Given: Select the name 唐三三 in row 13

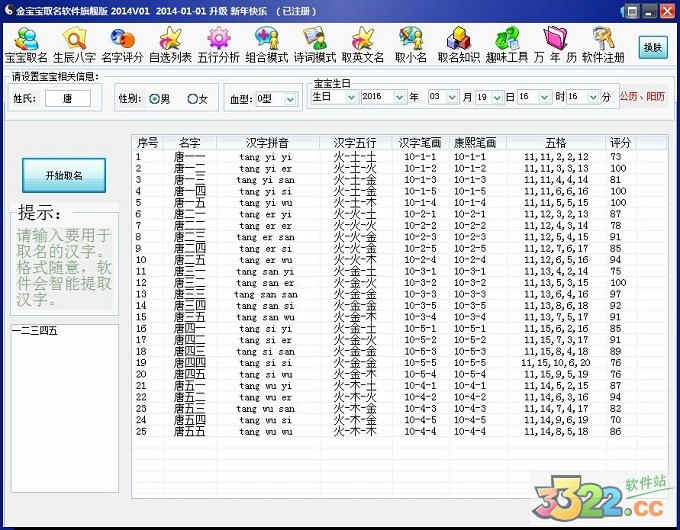Looking at the screenshot, I should [190, 294].
